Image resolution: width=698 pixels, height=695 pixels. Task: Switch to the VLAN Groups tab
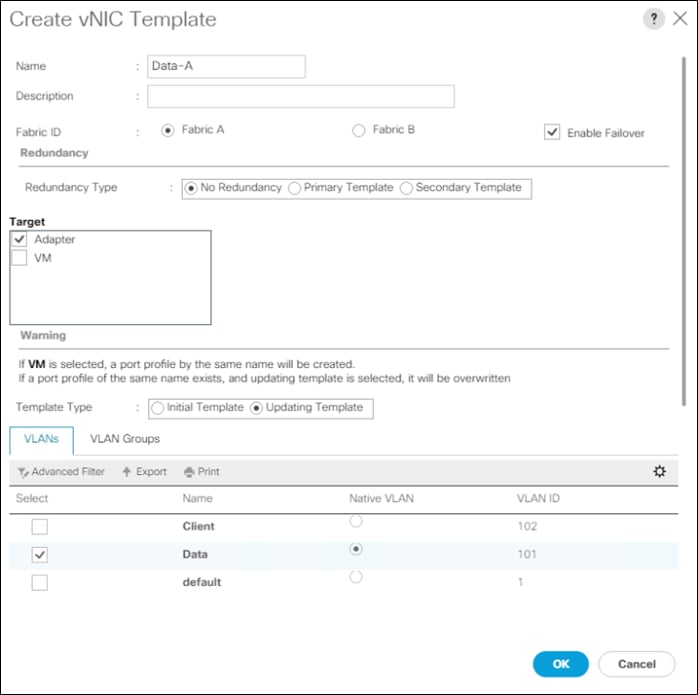click(125, 439)
